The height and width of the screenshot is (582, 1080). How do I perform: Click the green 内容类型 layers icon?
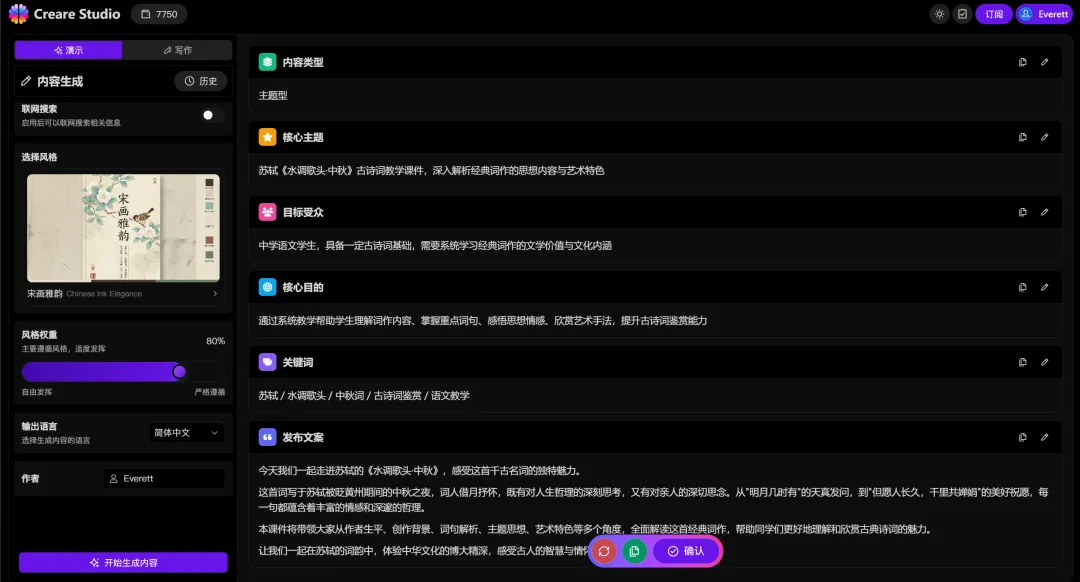tap(267, 62)
